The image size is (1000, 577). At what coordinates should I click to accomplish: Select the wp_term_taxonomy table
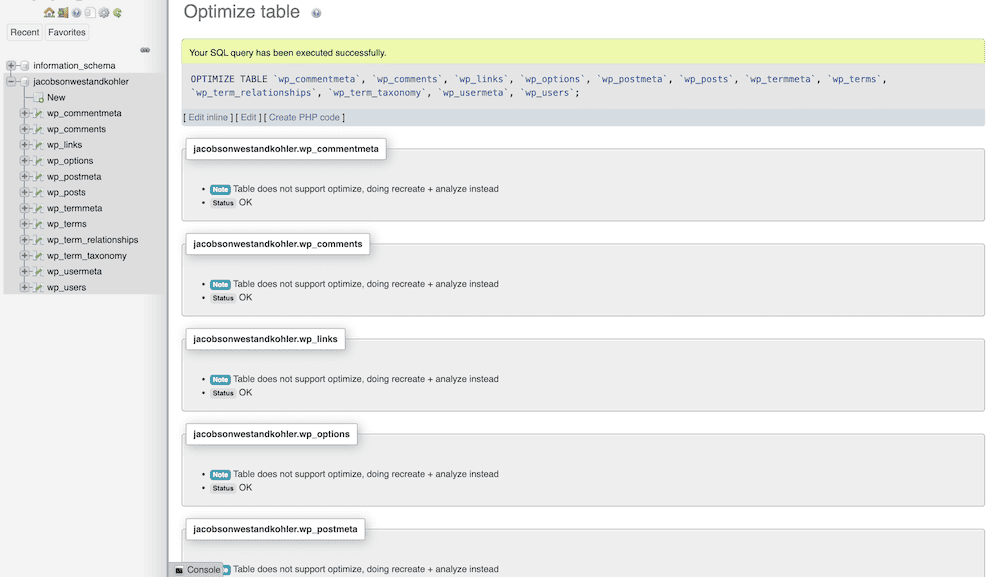(x=88, y=255)
